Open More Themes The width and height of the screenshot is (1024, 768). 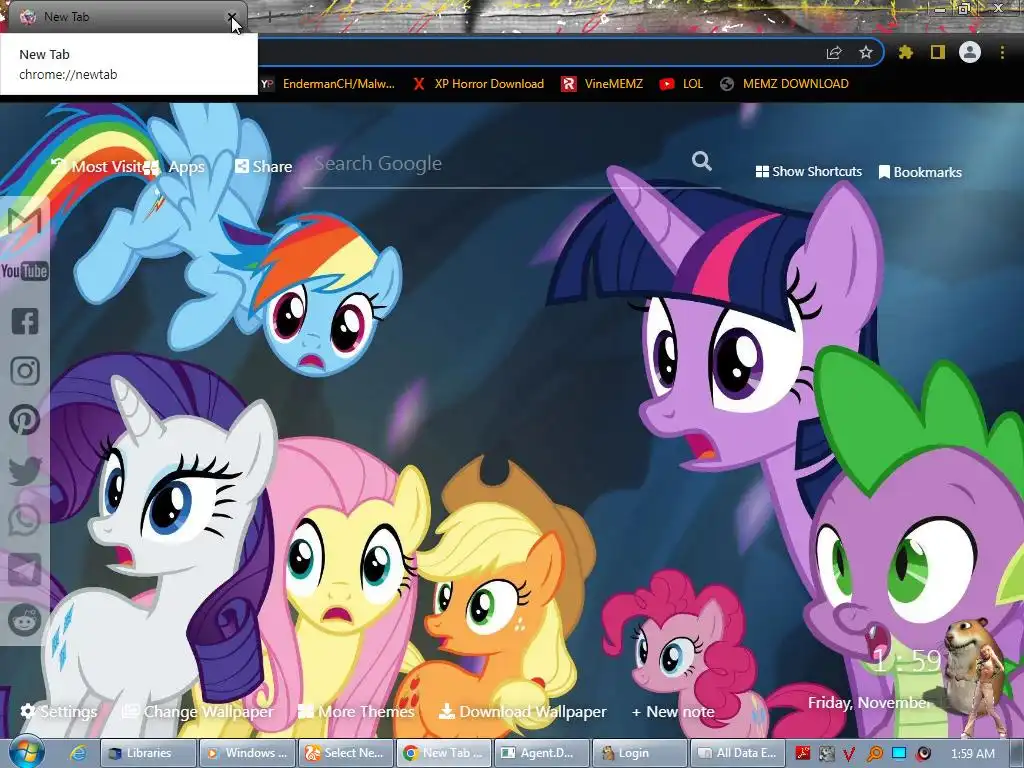coord(357,711)
